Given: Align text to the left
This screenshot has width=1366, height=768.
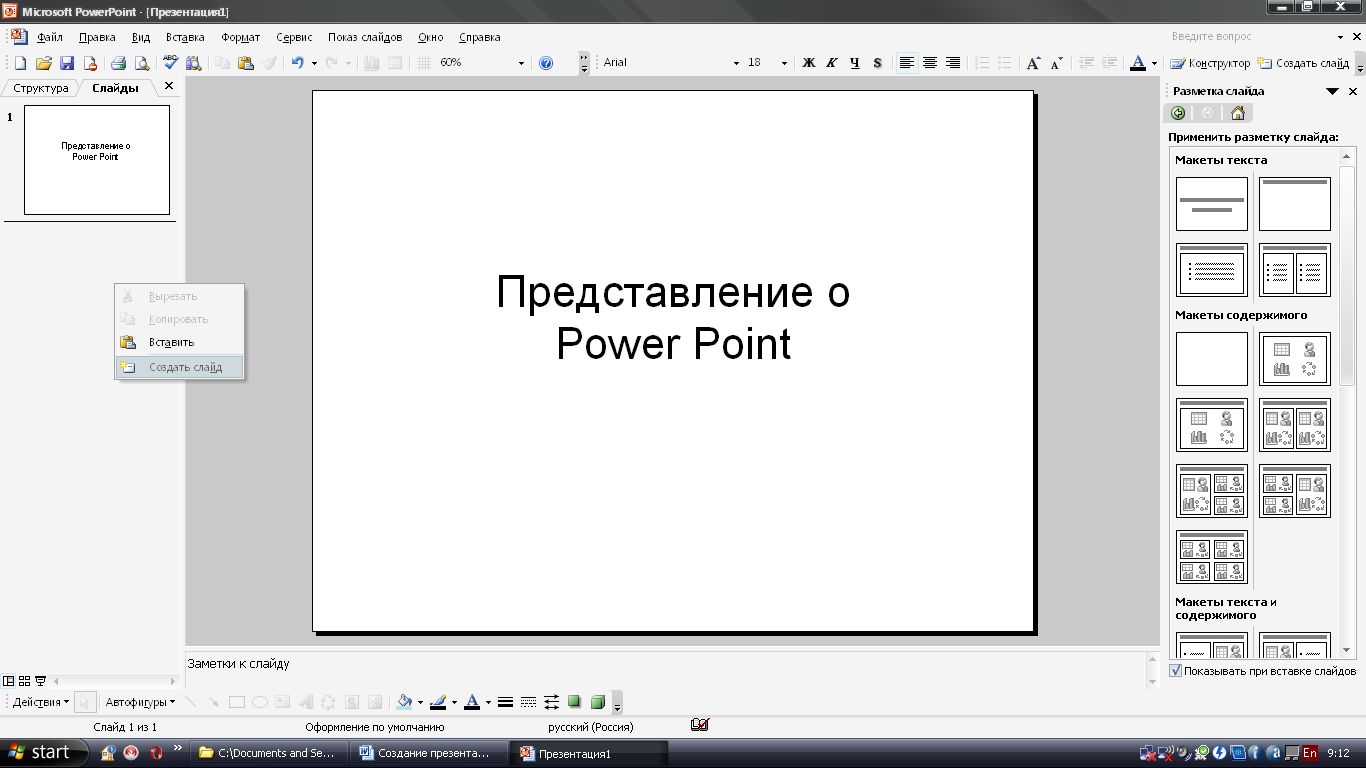Looking at the screenshot, I should (907, 63).
